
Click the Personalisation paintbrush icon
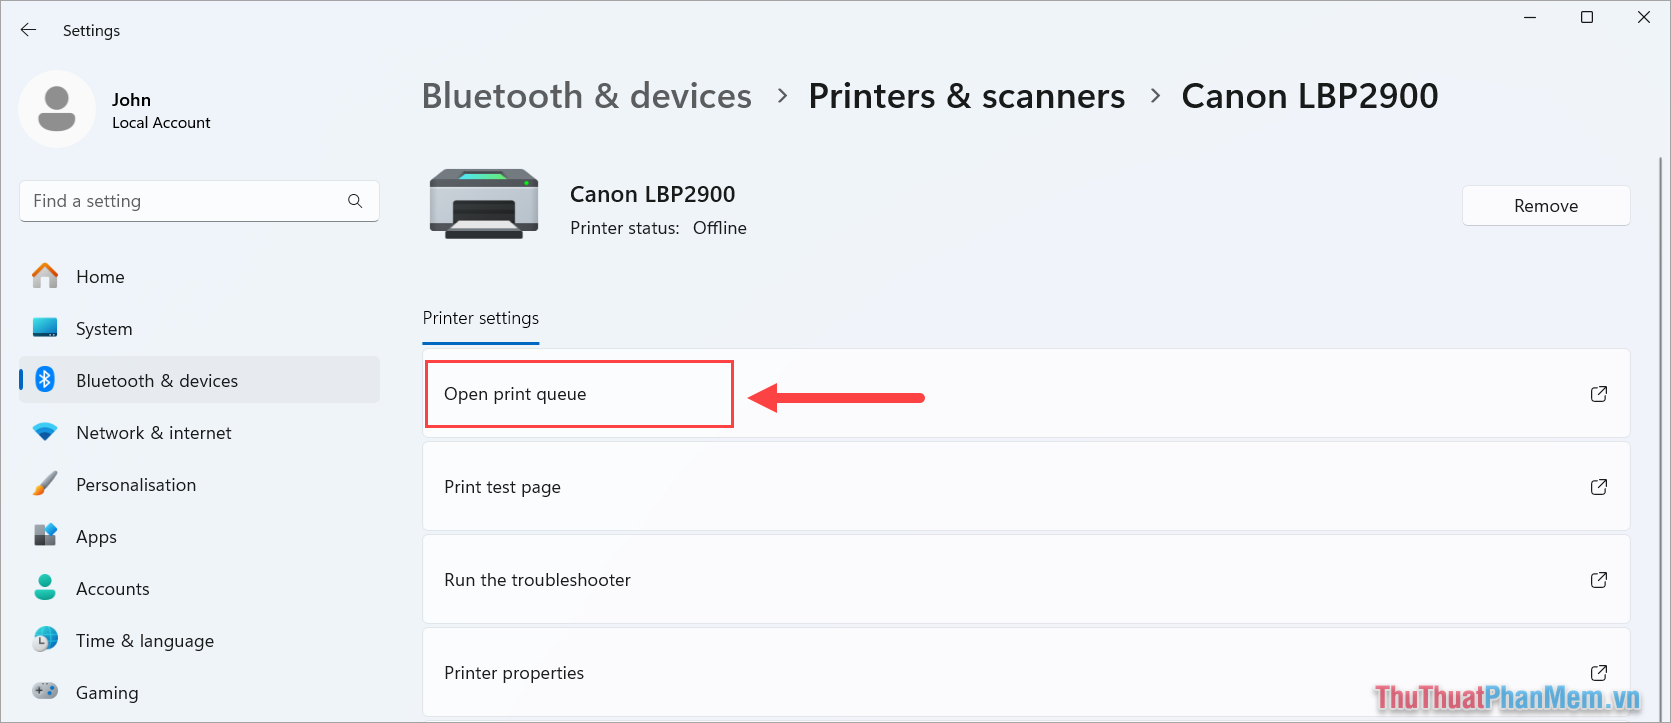45,484
